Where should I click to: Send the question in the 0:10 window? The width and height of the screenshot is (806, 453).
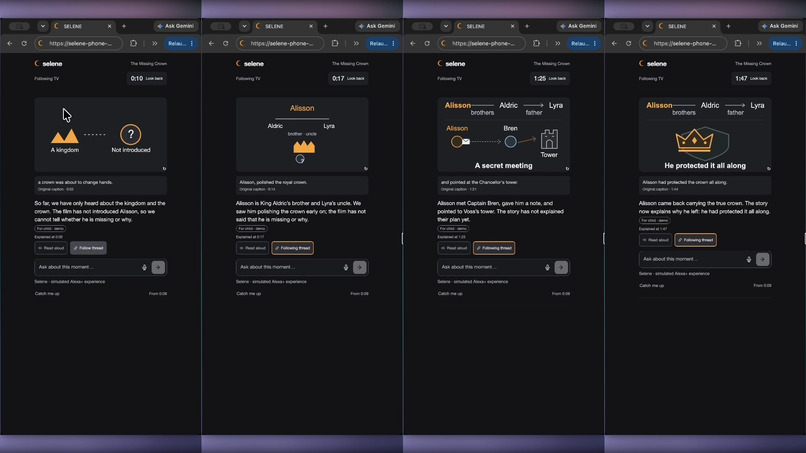point(158,267)
